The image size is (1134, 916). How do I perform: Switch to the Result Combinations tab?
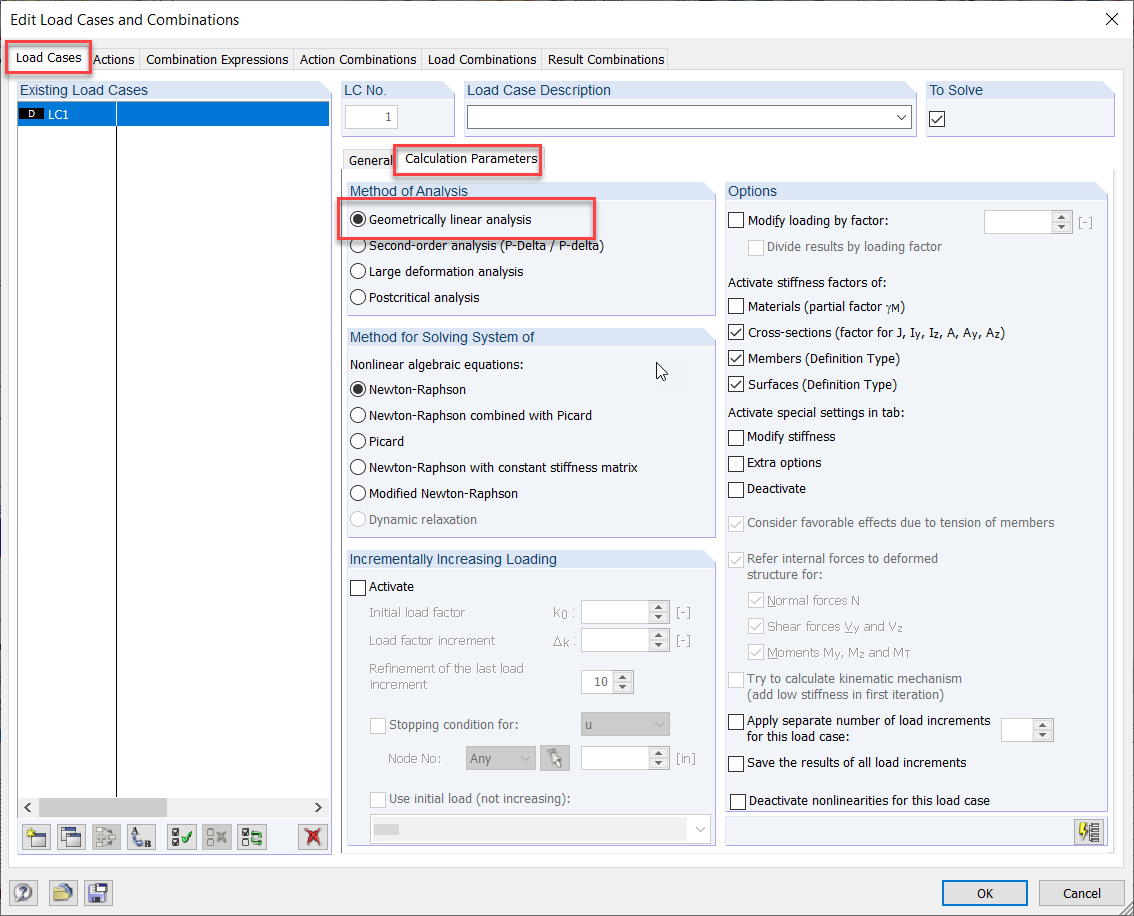pyautogui.click(x=605, y=59)
